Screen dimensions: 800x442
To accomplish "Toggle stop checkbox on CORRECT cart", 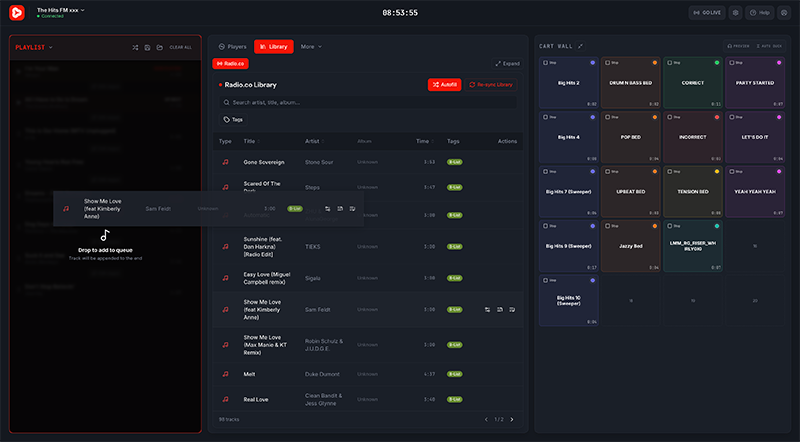I will pos(670,63).
